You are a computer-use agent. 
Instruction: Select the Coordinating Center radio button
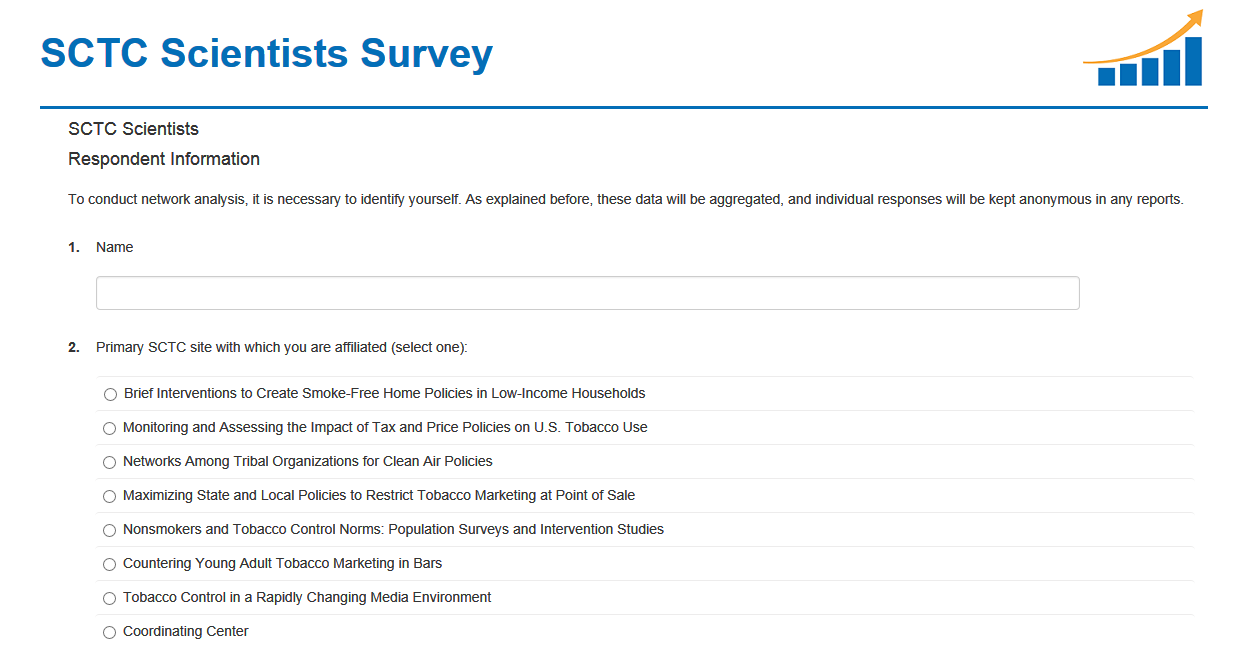point(110,632)
